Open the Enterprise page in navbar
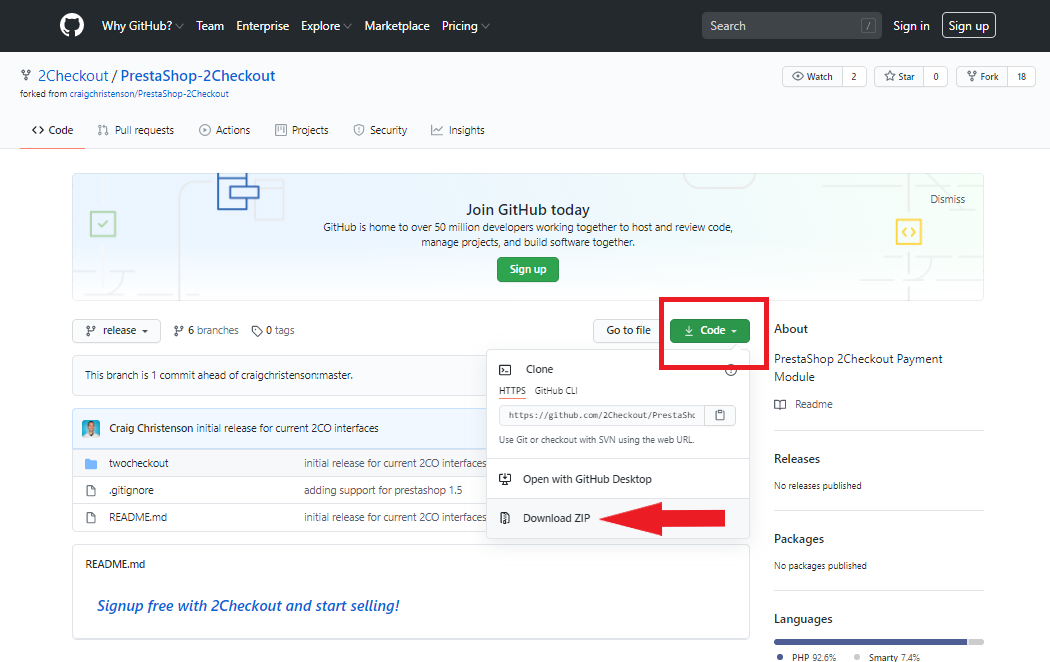Image resolution: width=1050 pixels, height=662 pixels. [262, 25]
